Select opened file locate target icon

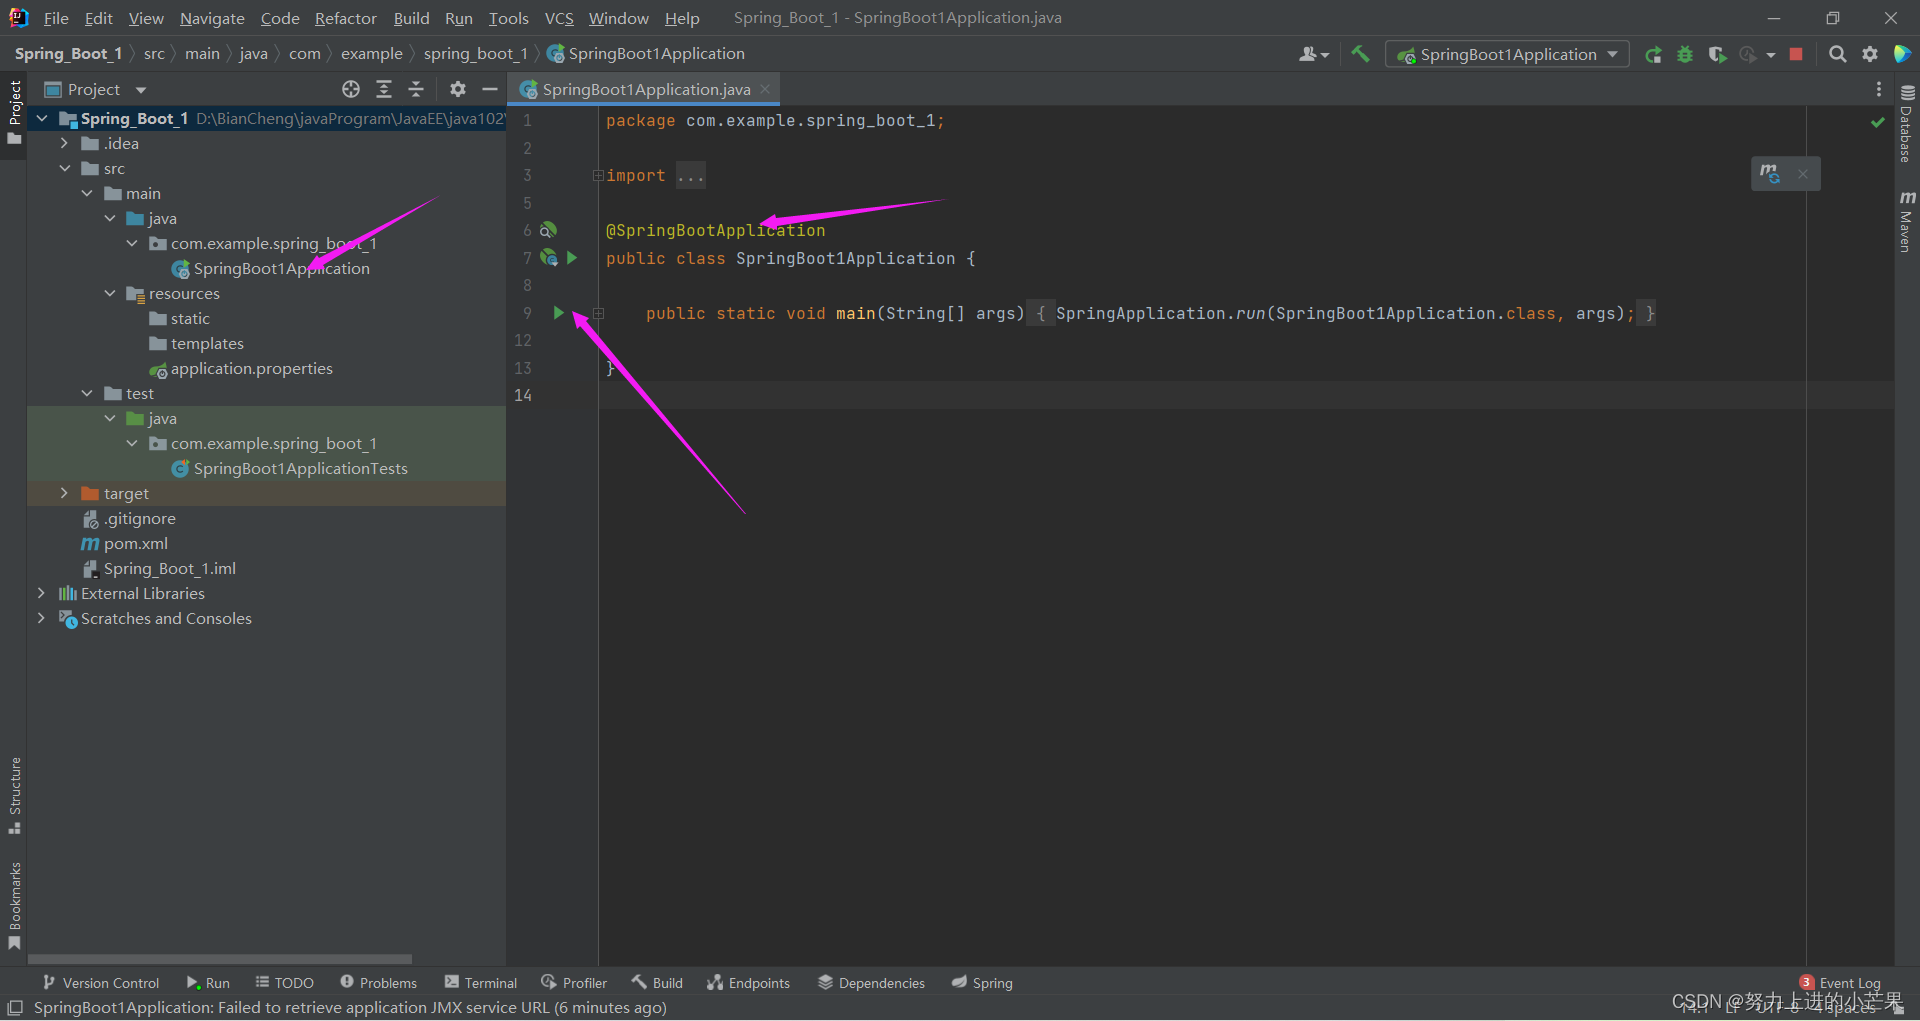(351, 90)
